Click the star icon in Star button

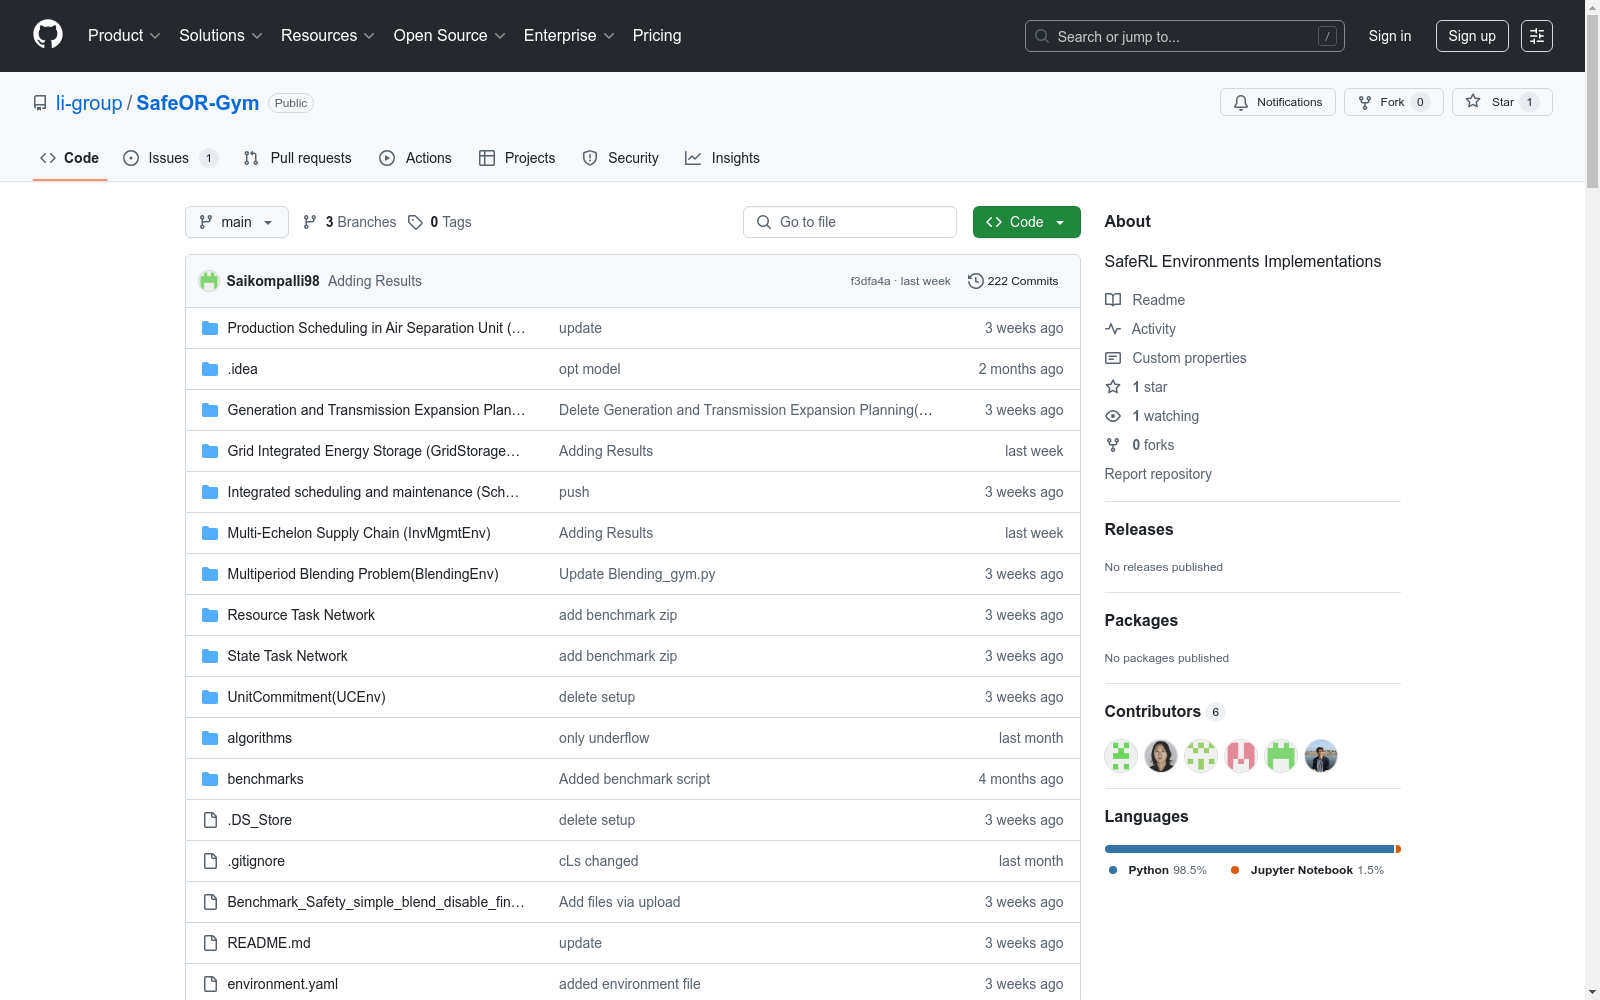[1473, 101]
